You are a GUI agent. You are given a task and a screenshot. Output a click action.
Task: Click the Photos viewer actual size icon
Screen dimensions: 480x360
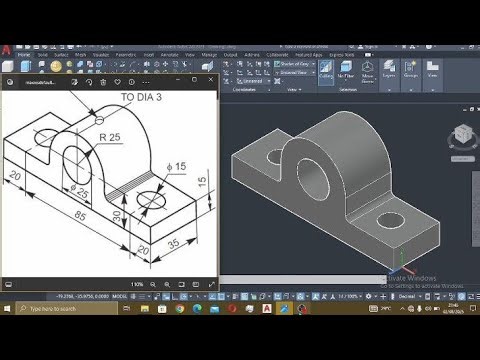196,284
